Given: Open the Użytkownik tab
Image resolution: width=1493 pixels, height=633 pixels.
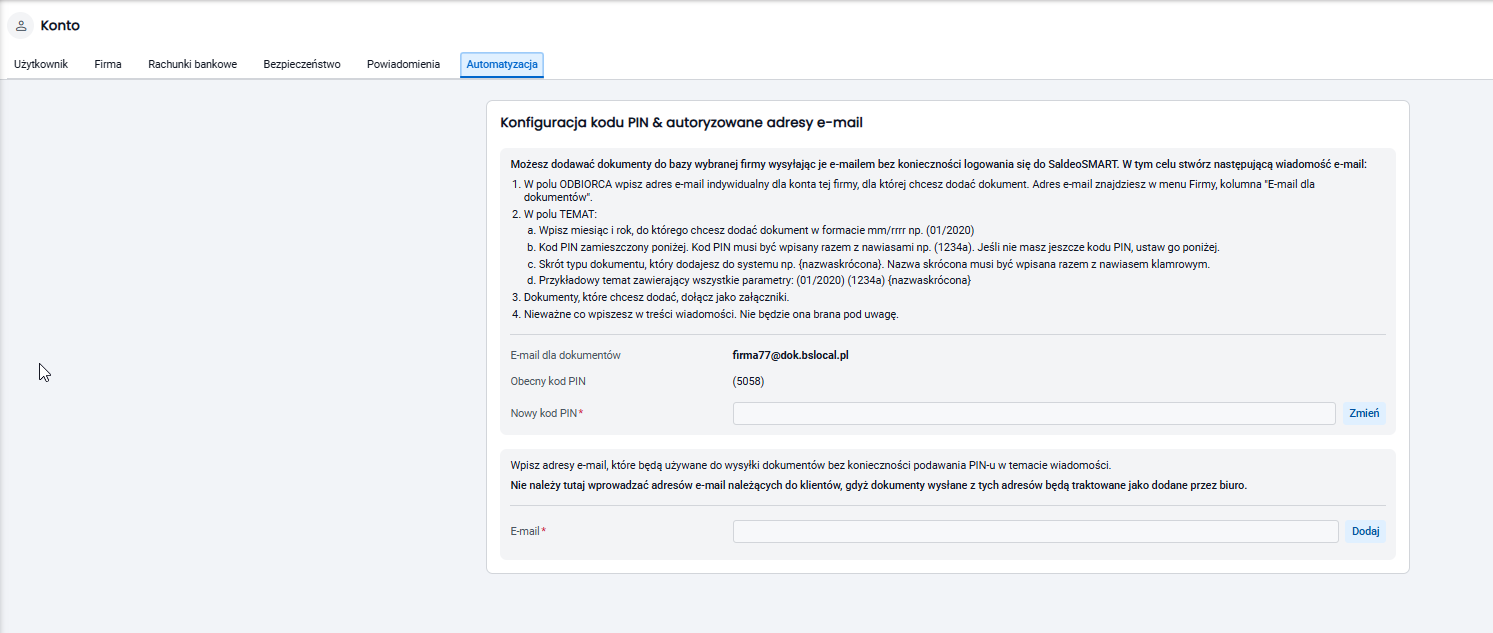Looking at the screenshot, I should coord(41,64).
